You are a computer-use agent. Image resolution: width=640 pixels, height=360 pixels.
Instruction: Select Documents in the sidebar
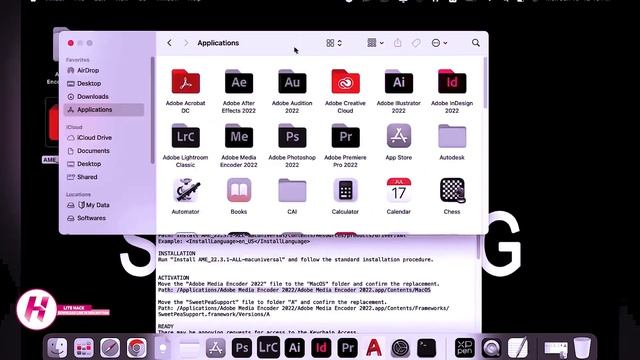click(104, 151)
